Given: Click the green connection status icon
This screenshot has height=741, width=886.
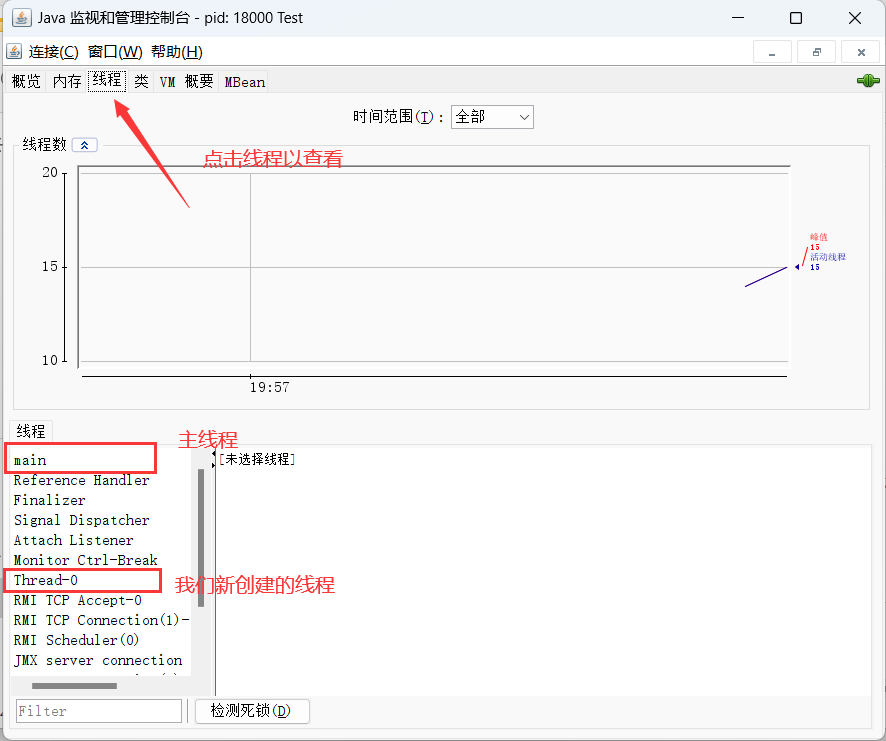Looking at the screenshot, I should tap(867, 81).
